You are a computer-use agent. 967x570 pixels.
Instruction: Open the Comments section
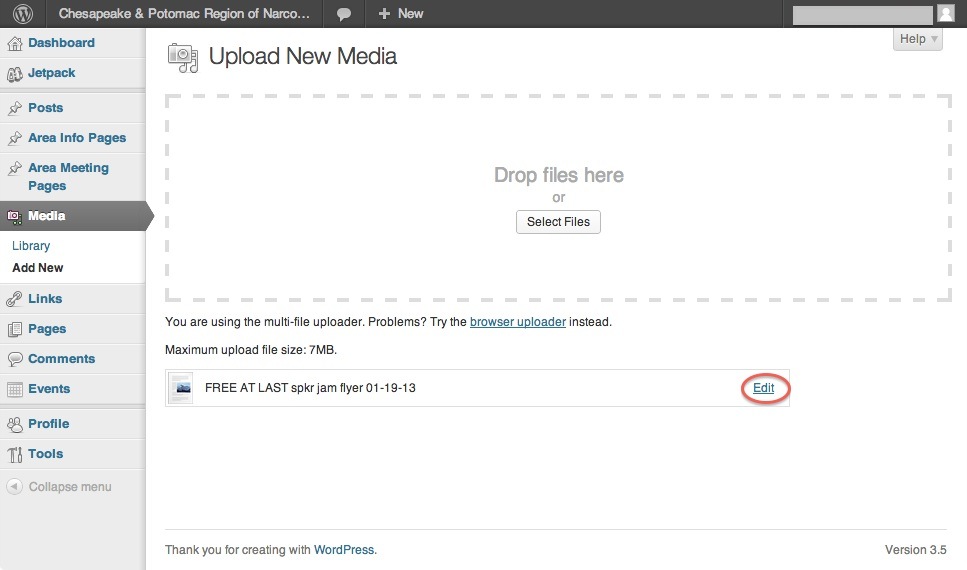pyautogui.click(x=62, y=358)
